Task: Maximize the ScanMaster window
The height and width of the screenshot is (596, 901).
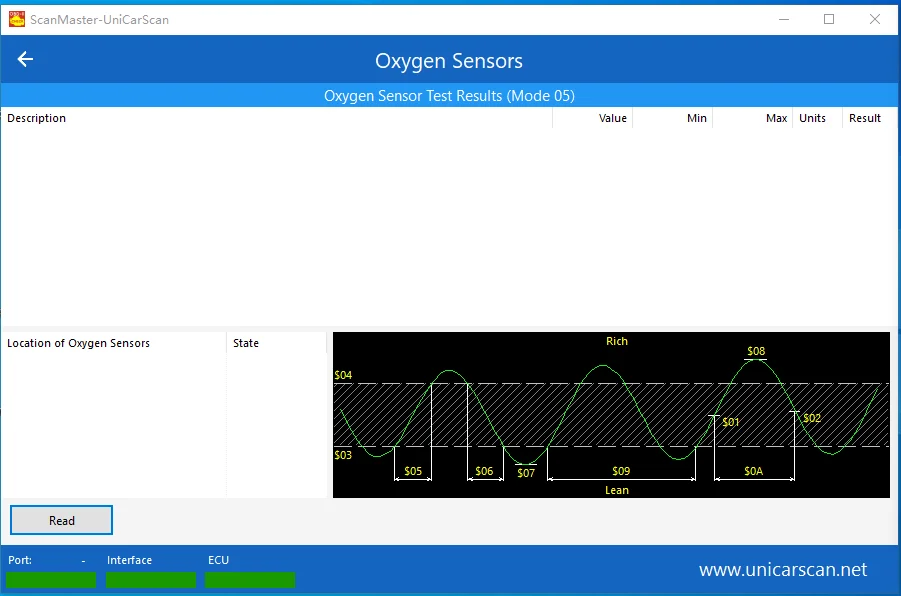Action: point(829,19)
